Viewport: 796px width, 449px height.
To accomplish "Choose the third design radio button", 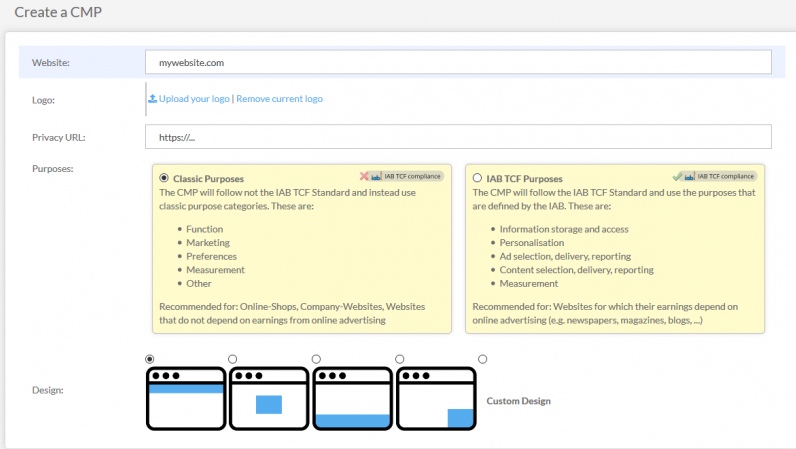I will click(316, 358).
